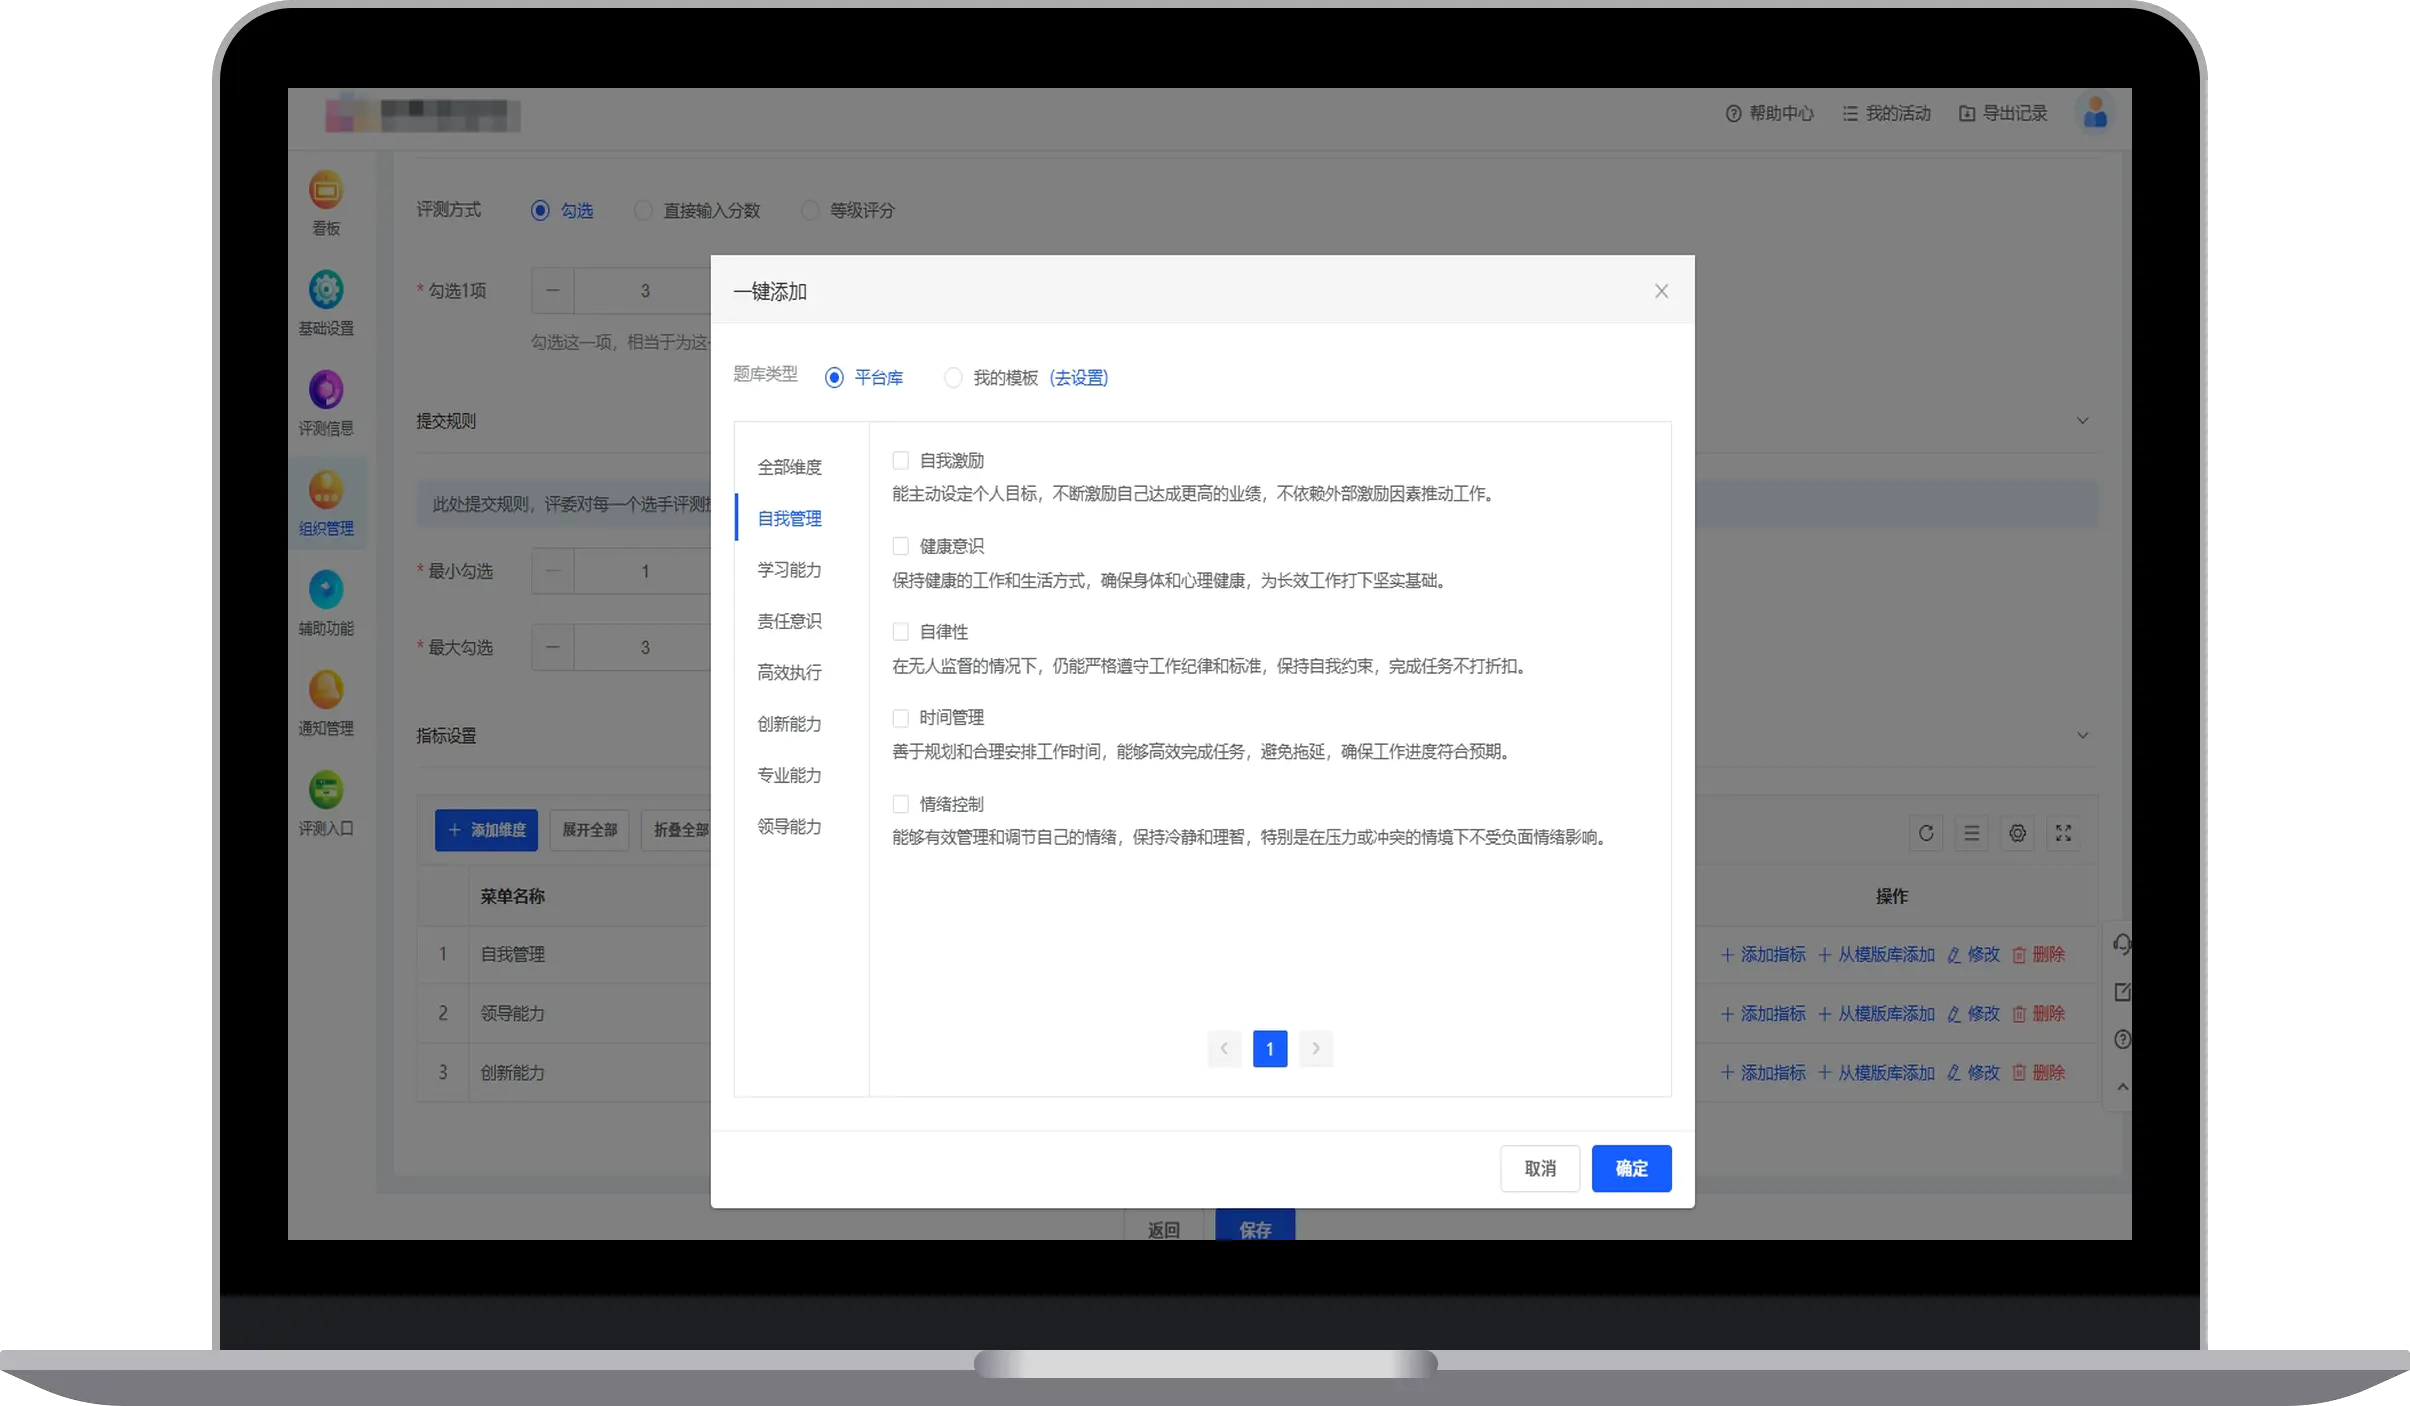Viewport: 2410px width, 1406px height.
Task: Check the 自我激励 checkbox
Action: click(900, 461)
